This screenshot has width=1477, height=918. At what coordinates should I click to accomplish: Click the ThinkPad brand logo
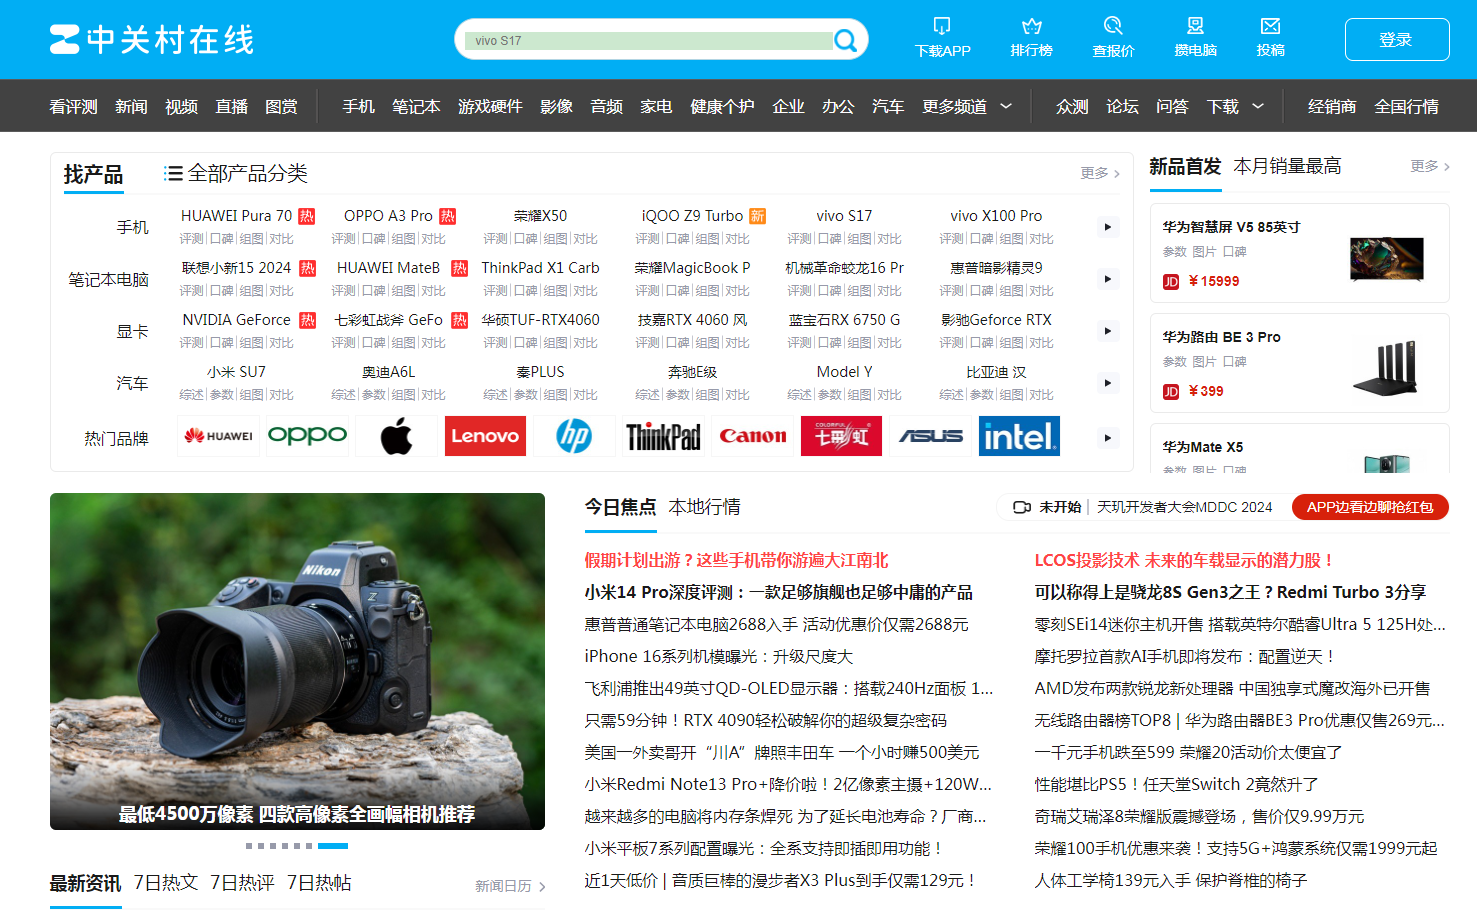[x=663, y=436]
